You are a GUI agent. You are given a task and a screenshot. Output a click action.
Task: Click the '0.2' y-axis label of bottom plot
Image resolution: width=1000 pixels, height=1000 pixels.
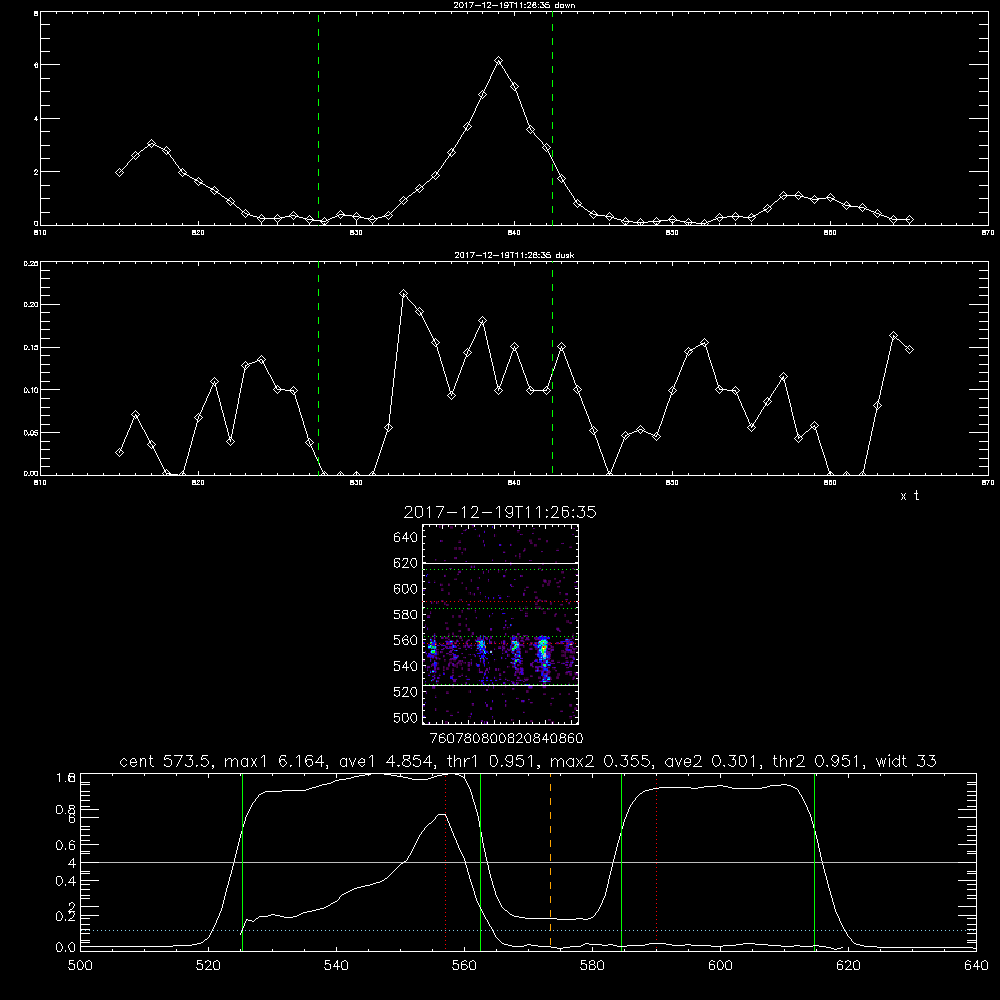66,917
